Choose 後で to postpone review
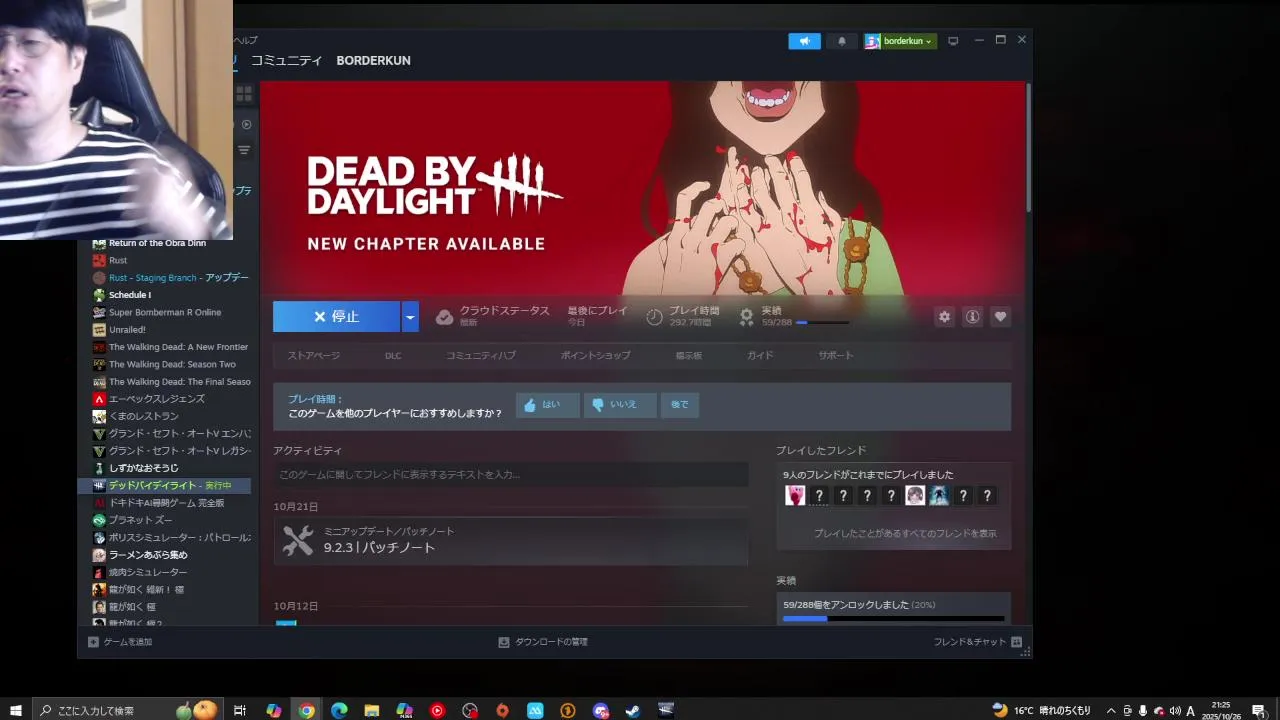 tap(680, 405)
